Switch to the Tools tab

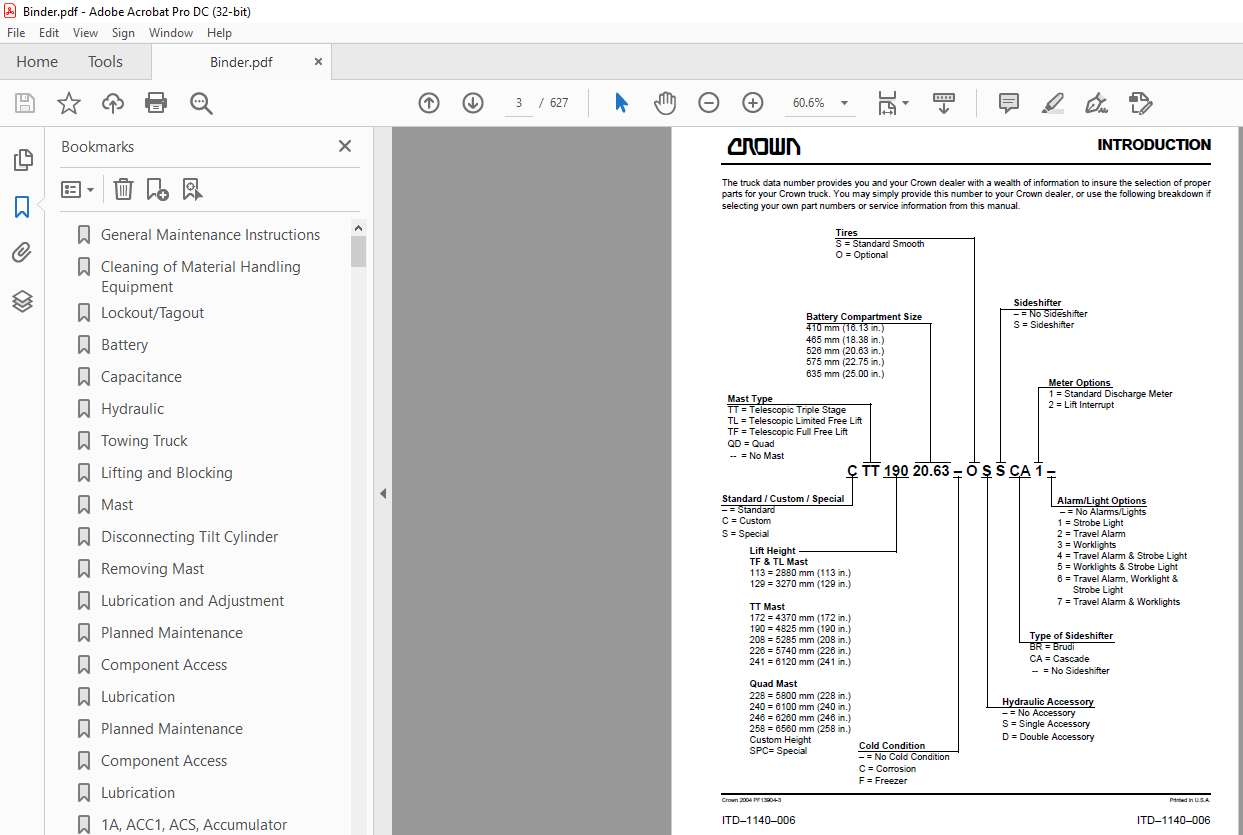click(x=105, y=62)
